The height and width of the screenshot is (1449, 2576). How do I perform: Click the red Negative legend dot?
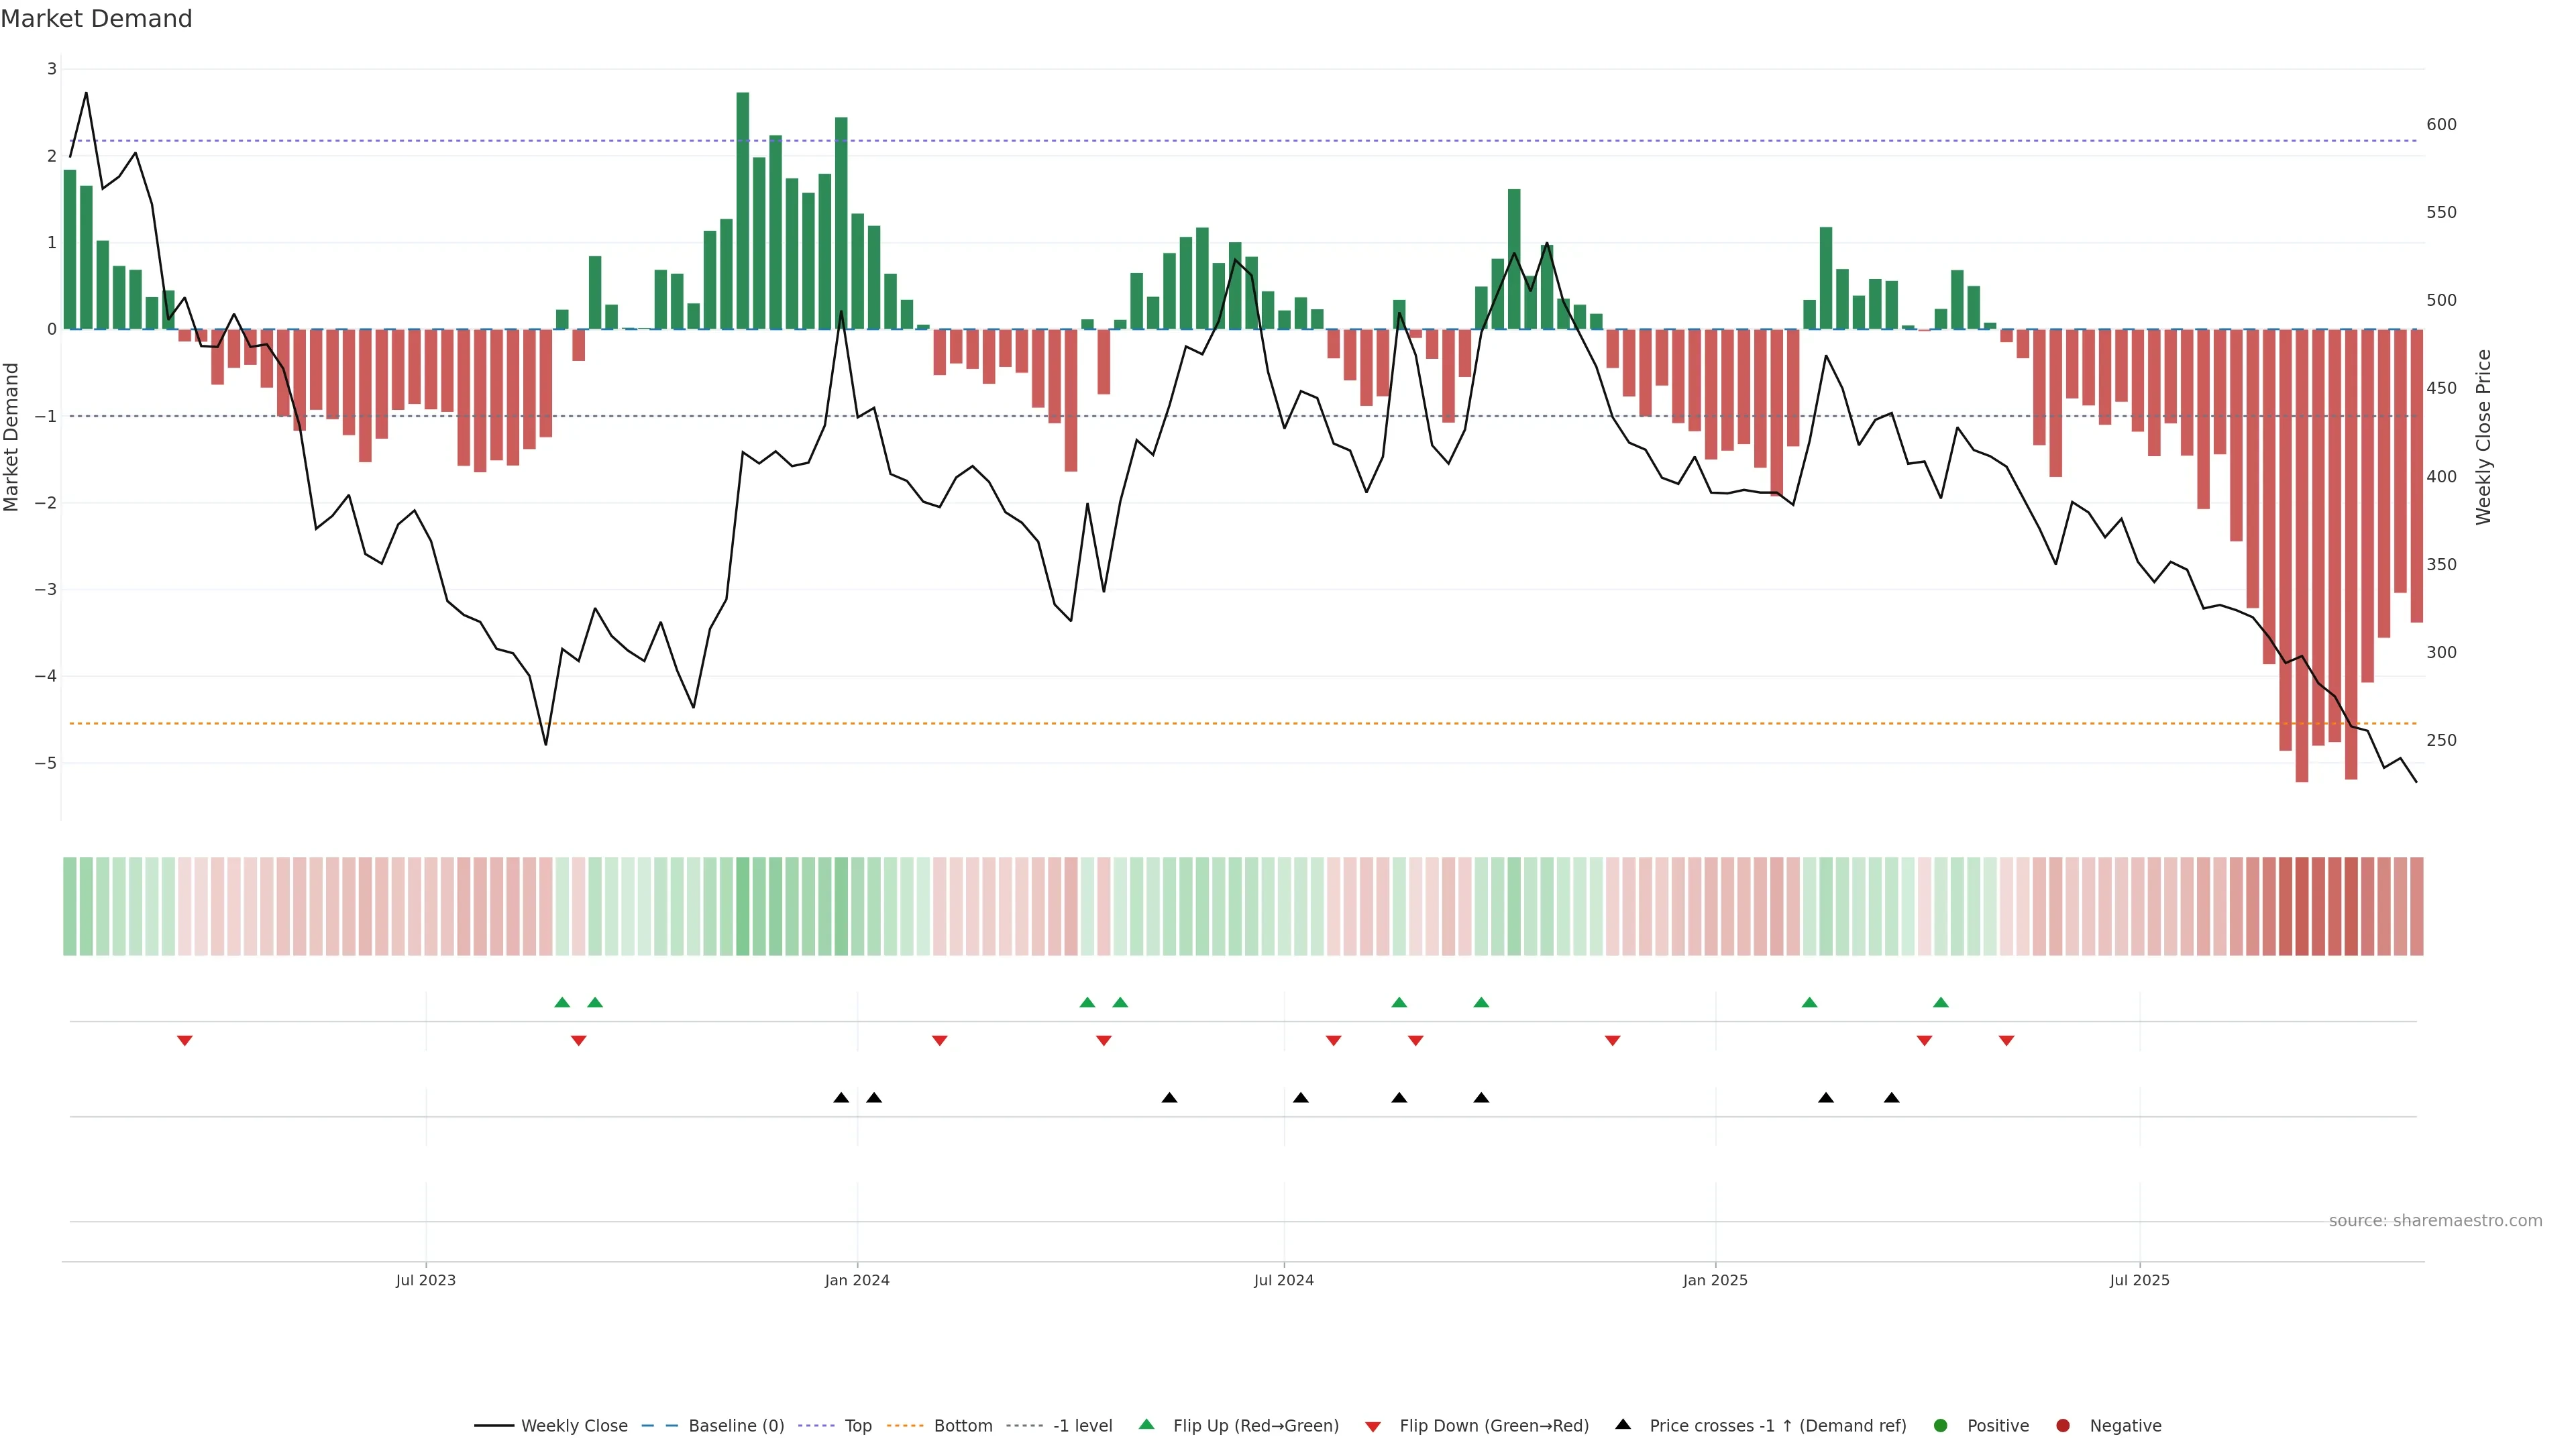click(x=2063, y=1425)
